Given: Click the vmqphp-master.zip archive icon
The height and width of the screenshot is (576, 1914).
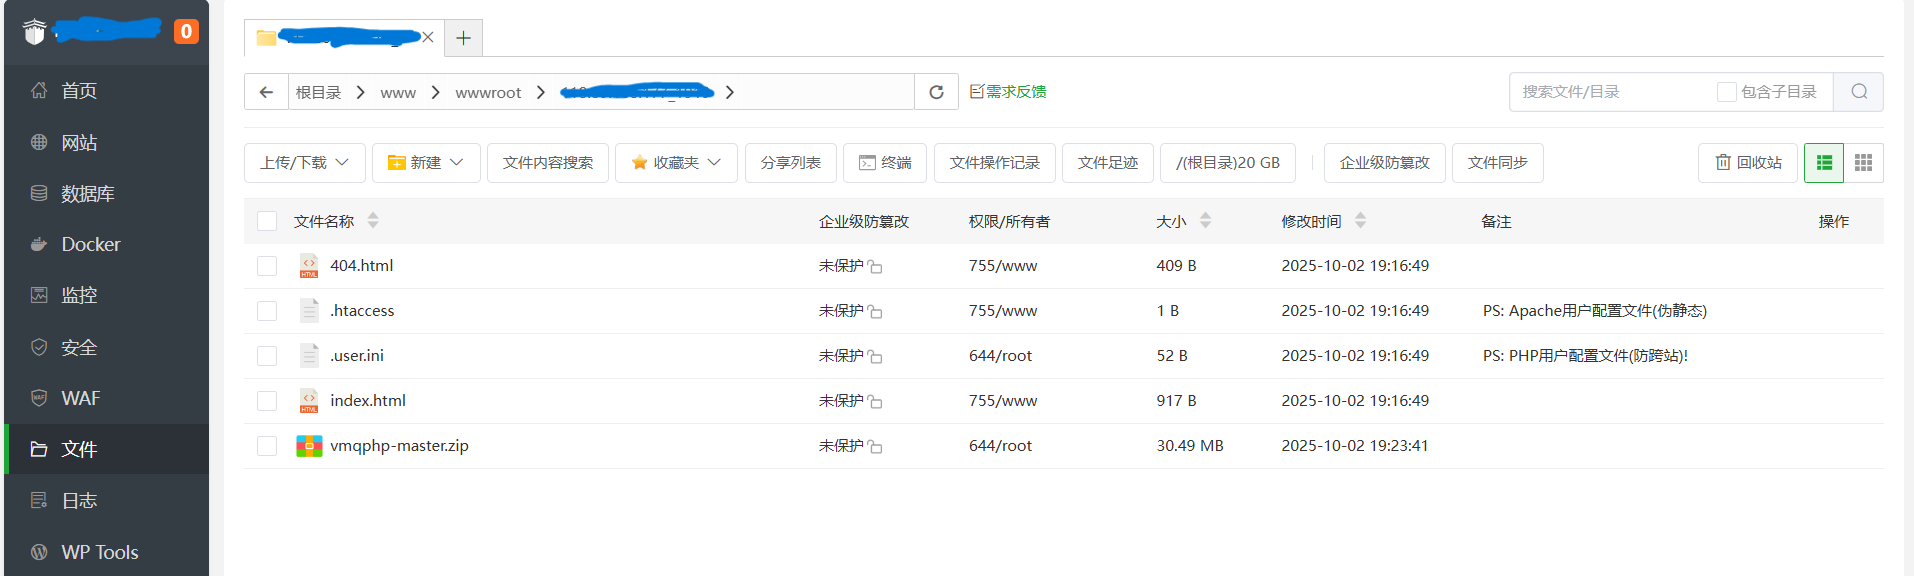Looking at the screenshot, I should (309, 446).
